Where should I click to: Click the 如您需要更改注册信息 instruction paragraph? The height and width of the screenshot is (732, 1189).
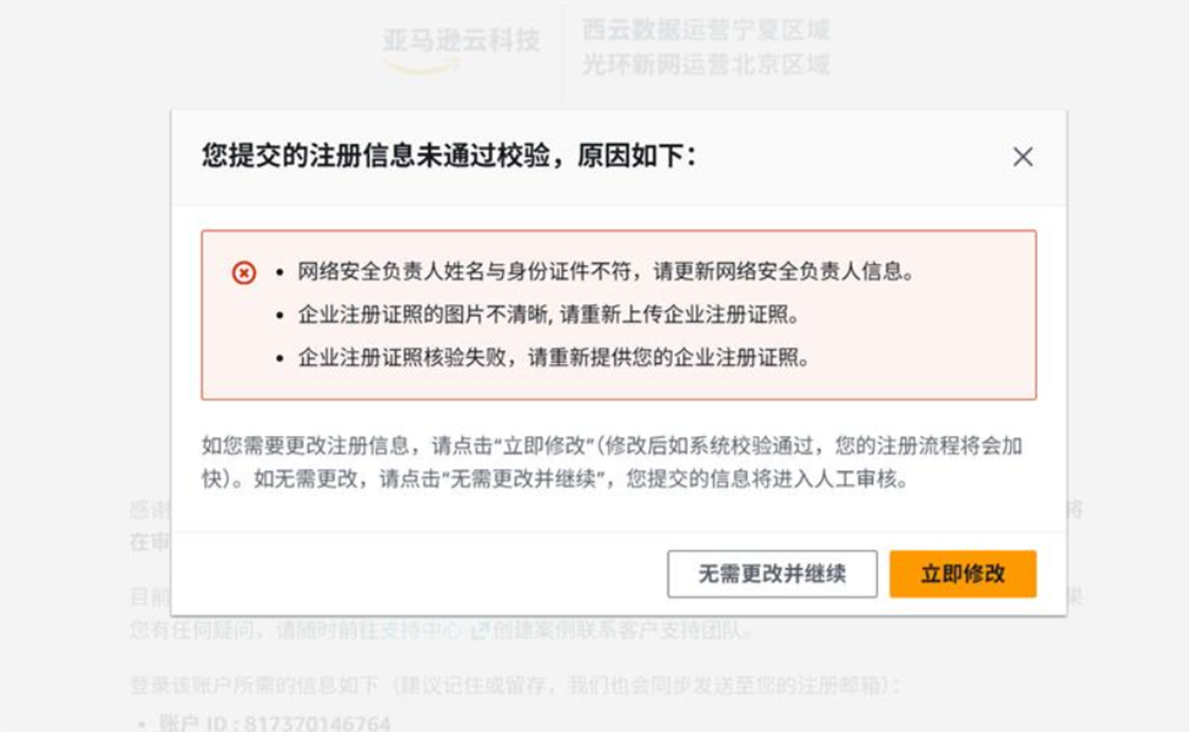[612, 462]
